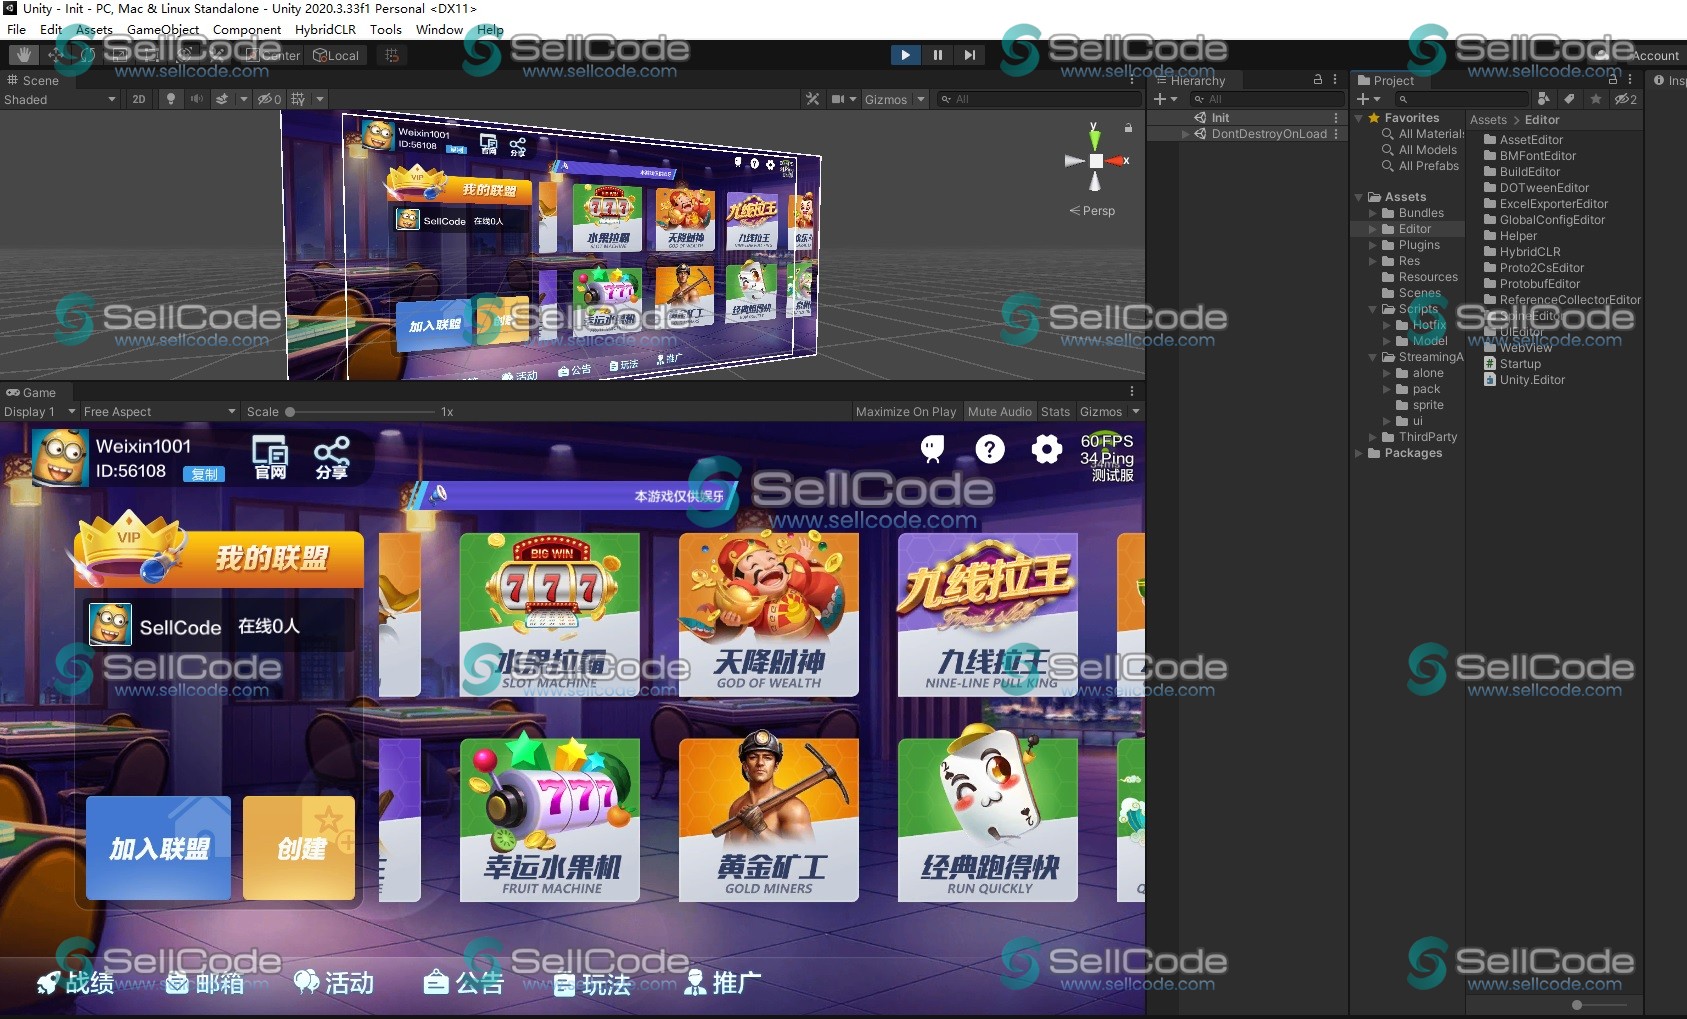Toggle hidden packages visibility in Project
1687x1019 pixels.
point(1626,99)
